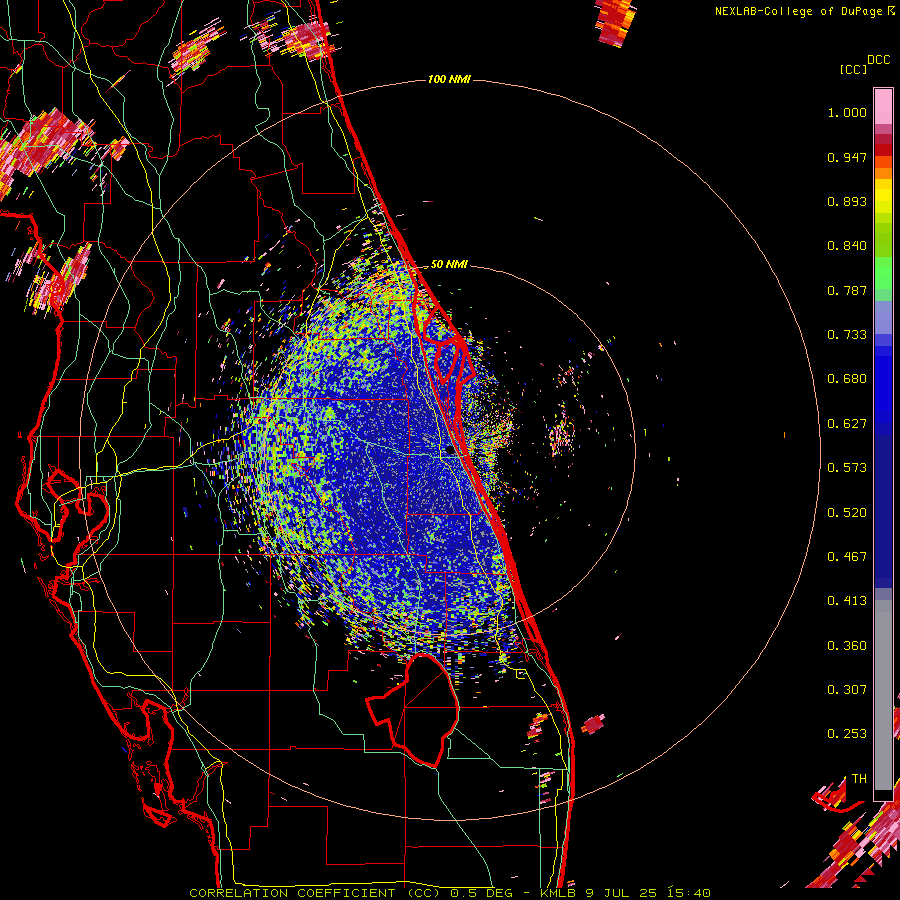Click the 50 NMI range ring label

coord(449,264)
